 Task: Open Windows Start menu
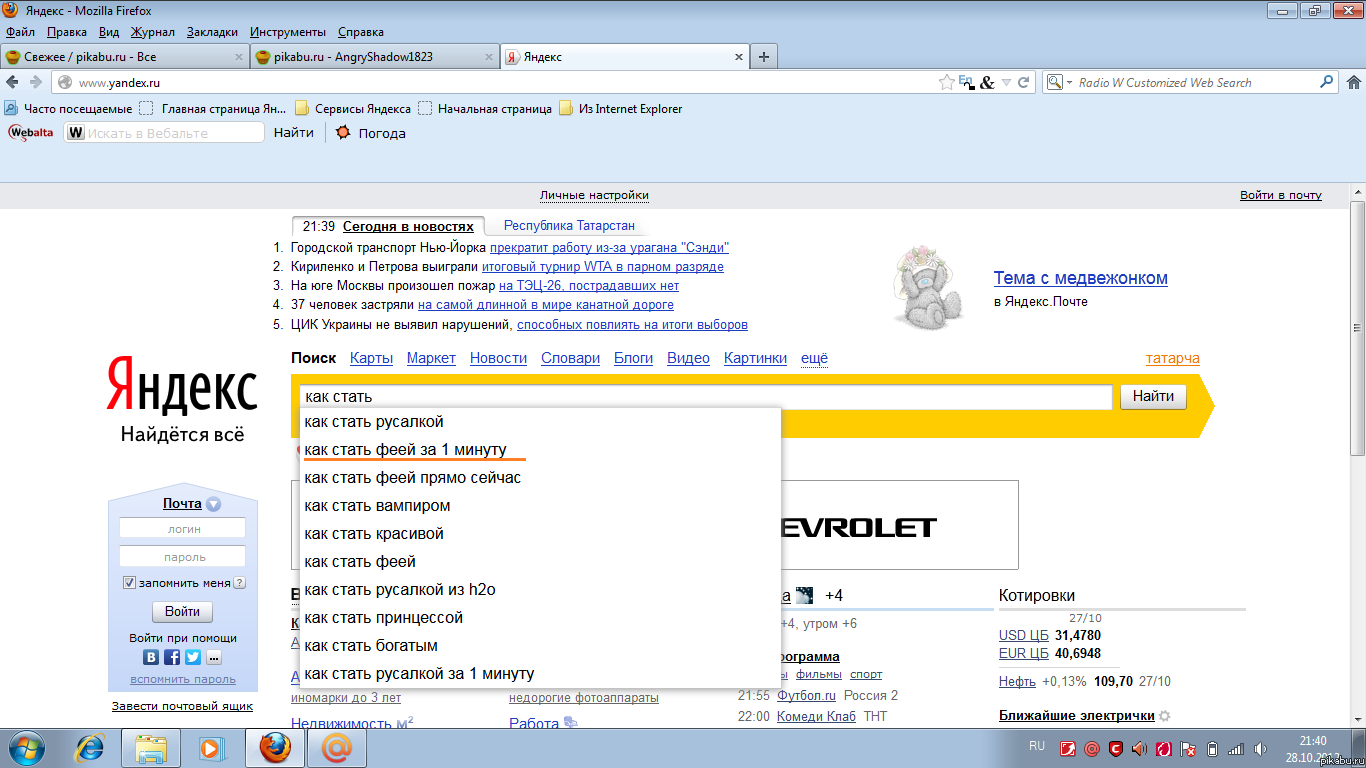click(x=27, y=747)
